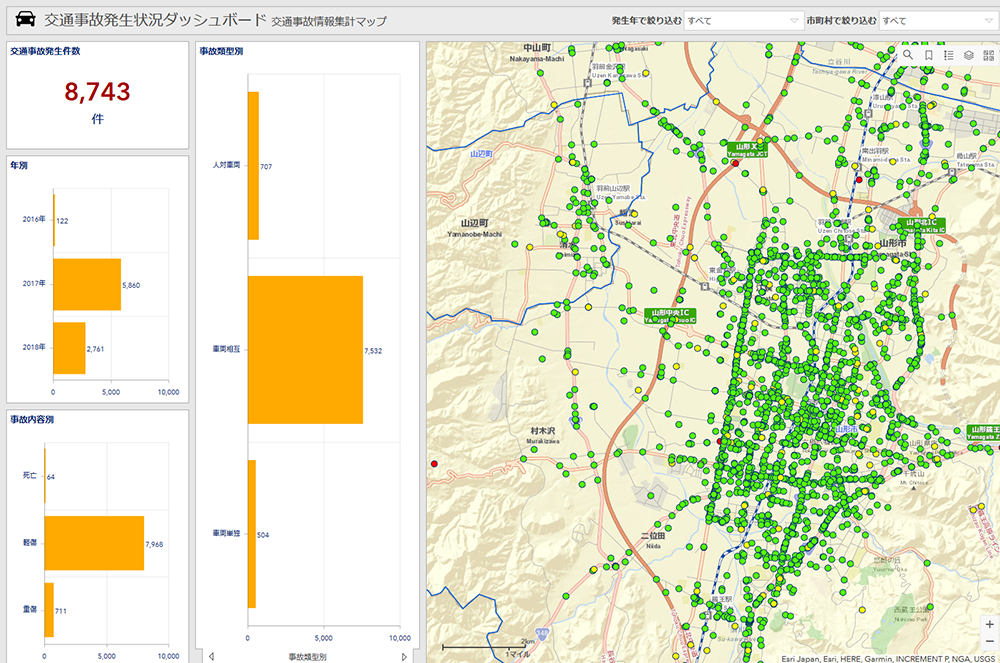Select the 車両相互 bar in accident type chart
The height and width of the screenshot is (663, 1000).
tap(305, 350)
